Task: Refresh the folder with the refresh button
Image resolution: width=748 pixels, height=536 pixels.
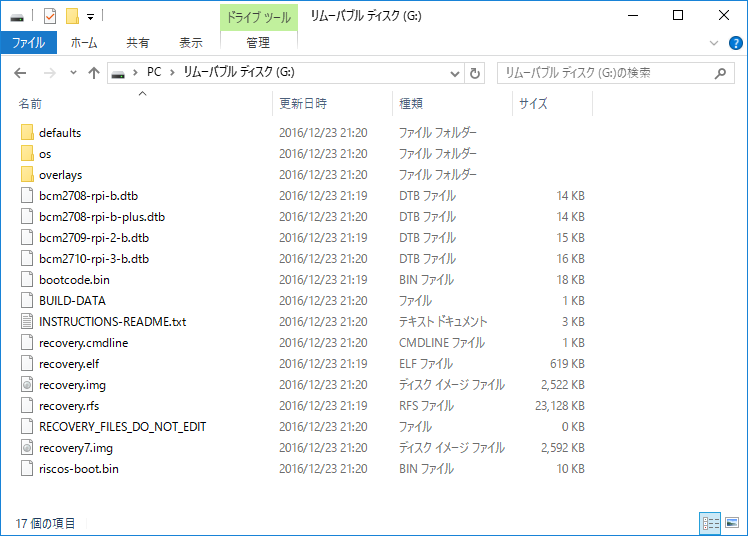Action: [x=475, y=73]
